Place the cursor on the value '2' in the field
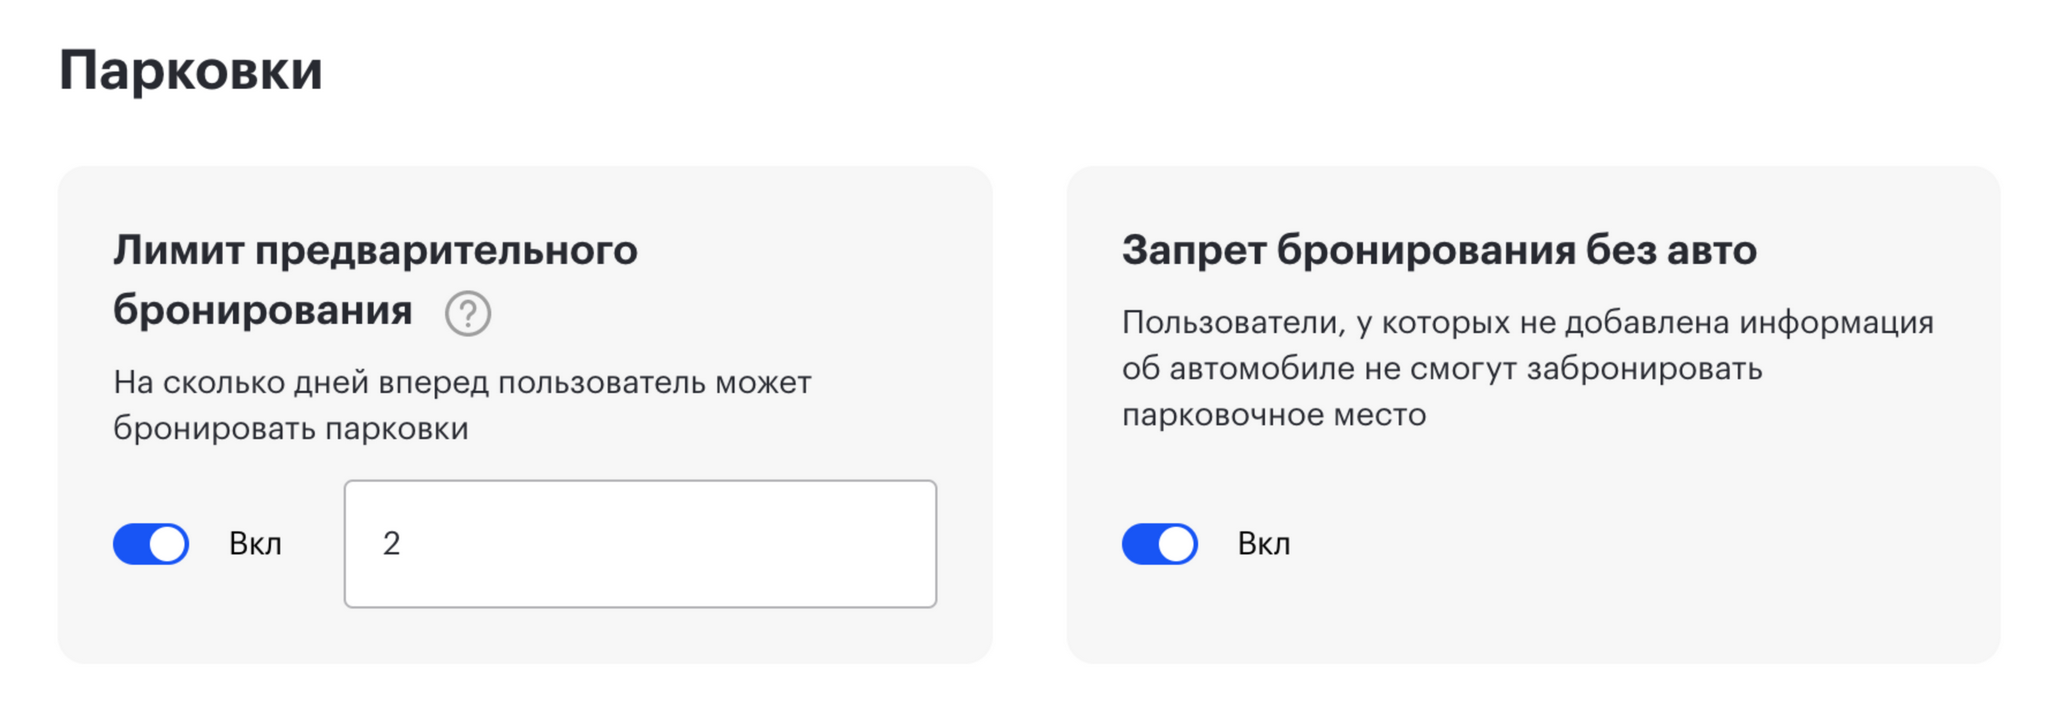2048x710 pixels. point(392,543)
